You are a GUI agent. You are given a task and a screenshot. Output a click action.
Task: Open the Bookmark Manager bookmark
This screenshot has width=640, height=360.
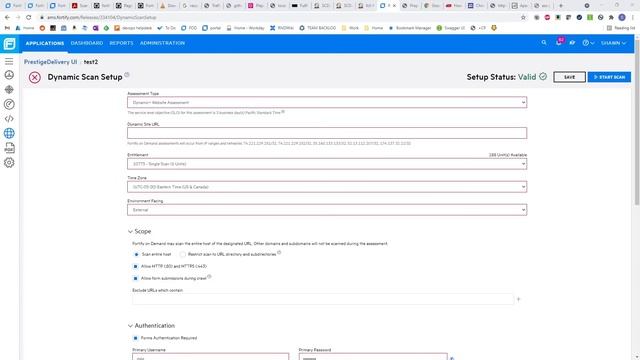pyautogui.click(x=409, y=28)
